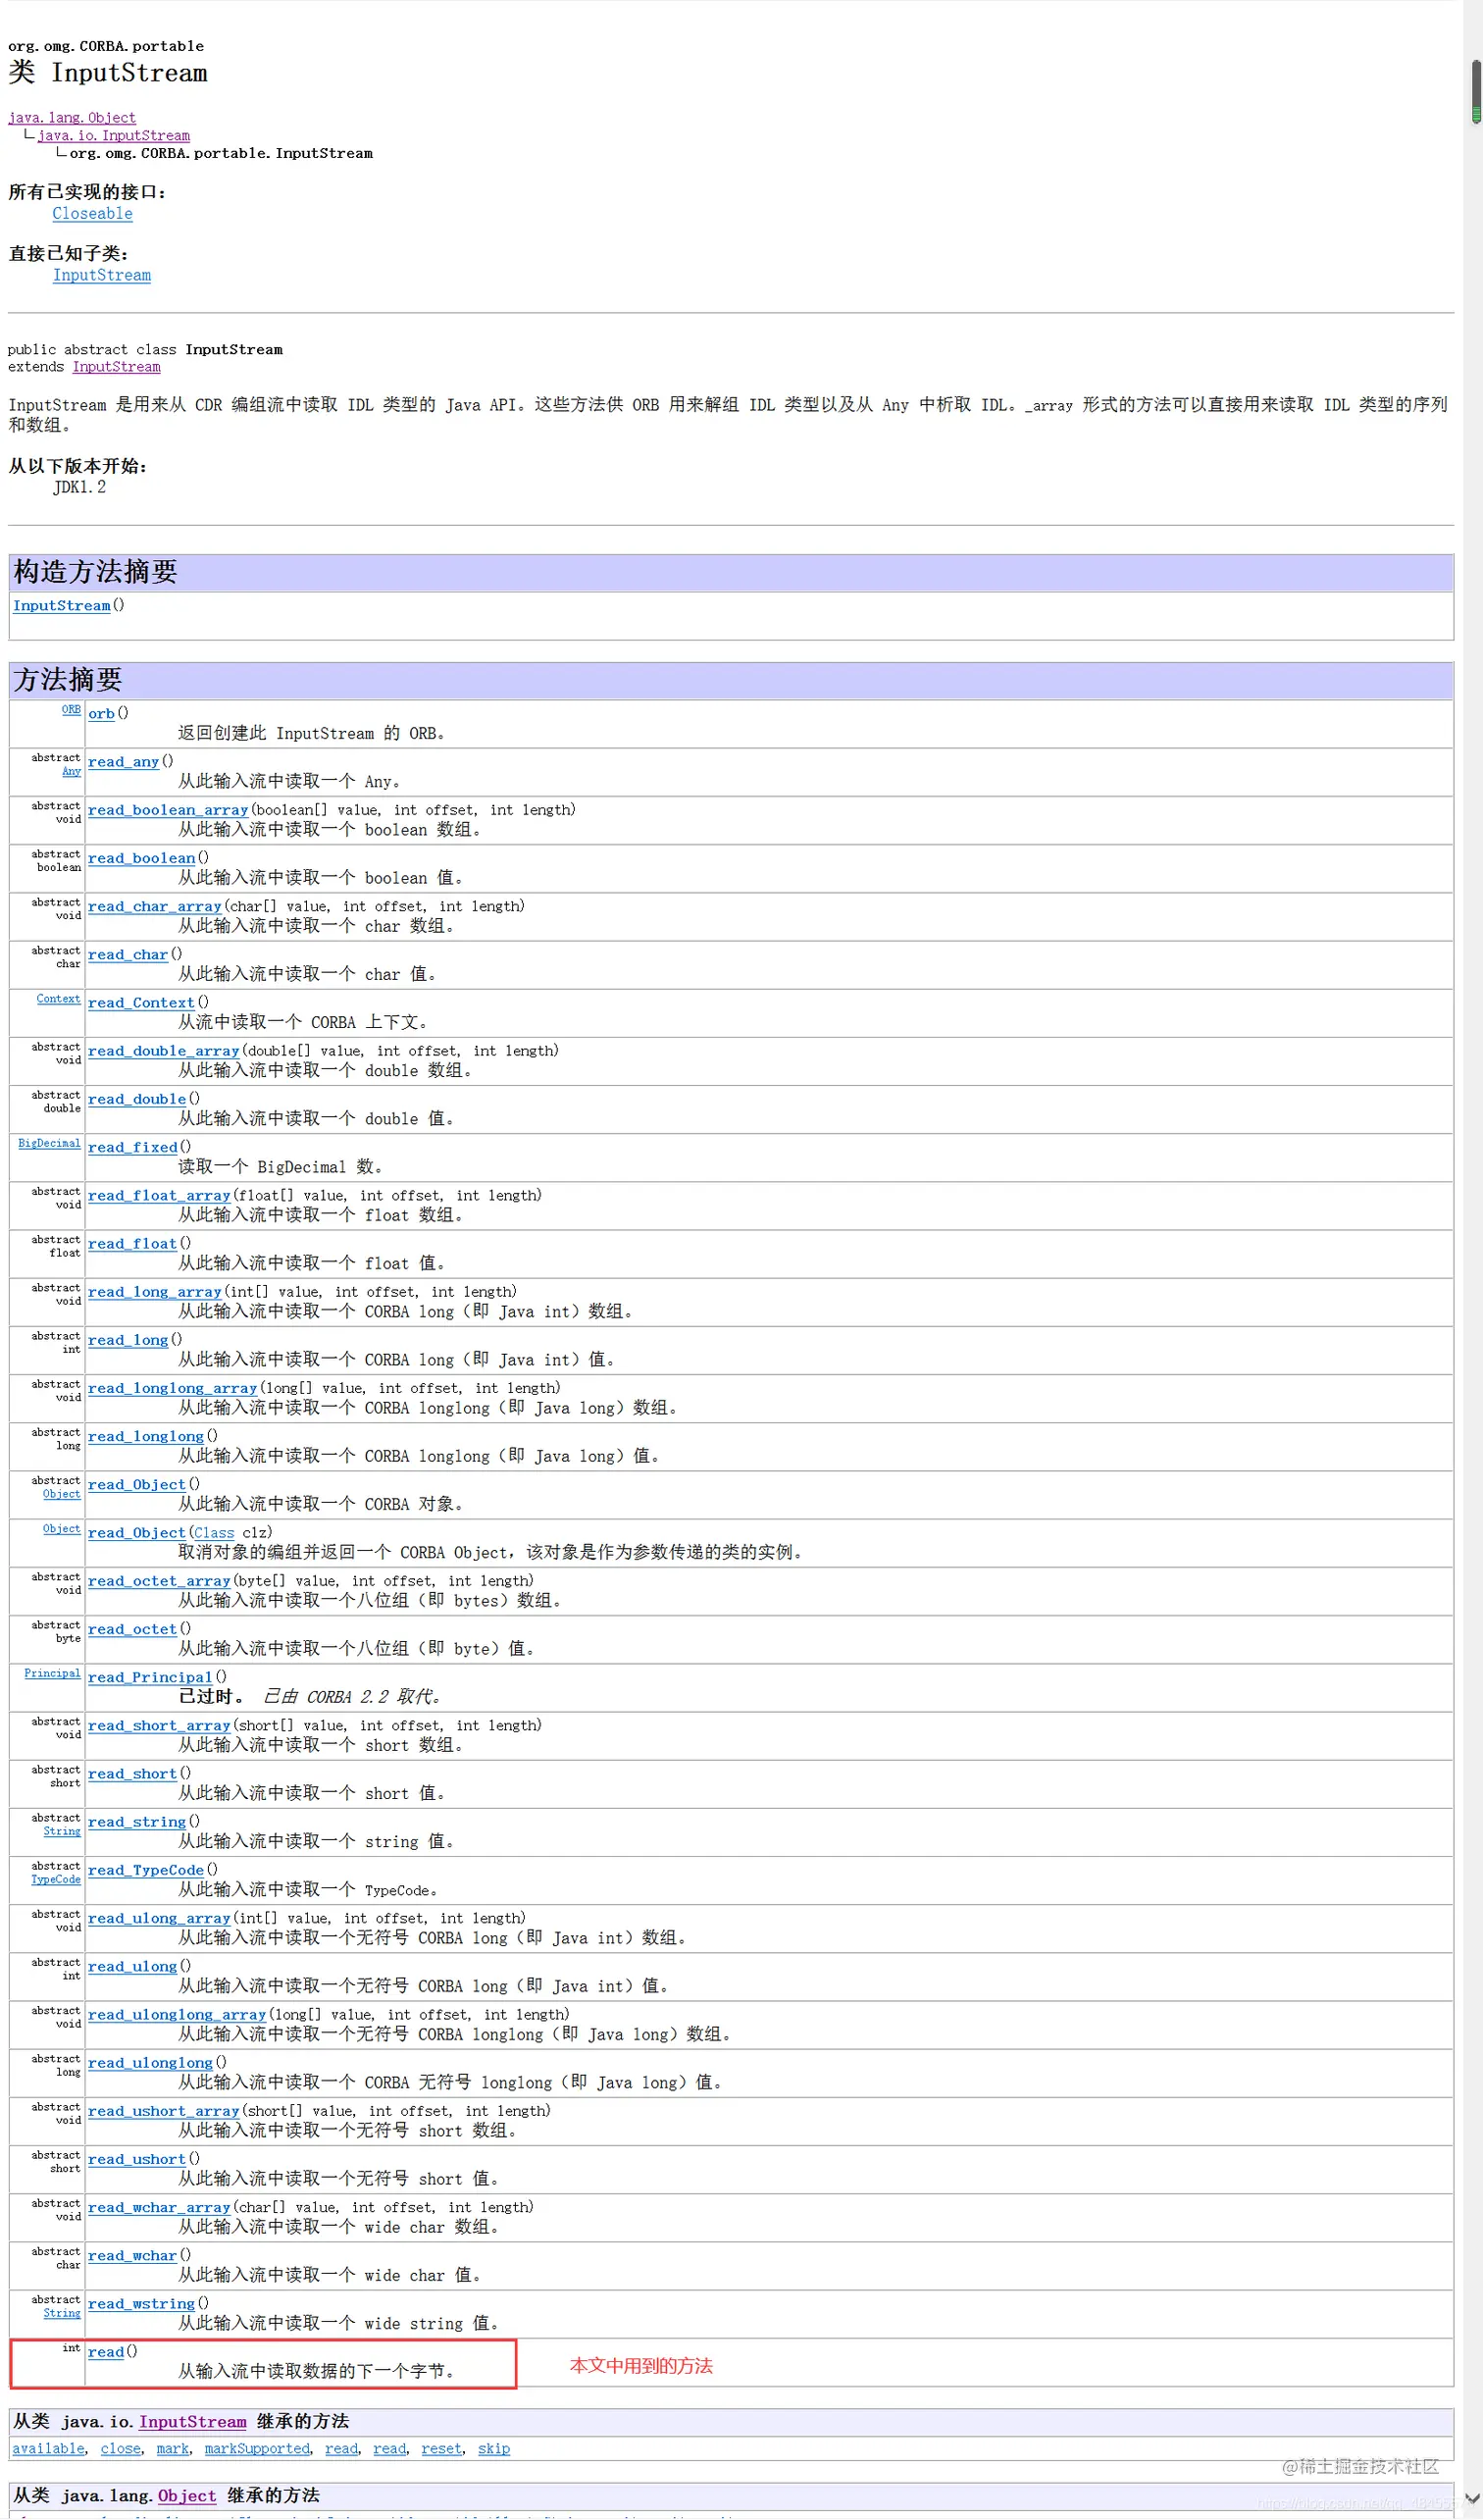Open InputStream link after 'extends'
The image size is (1483, 2520).
click(116, 367)
